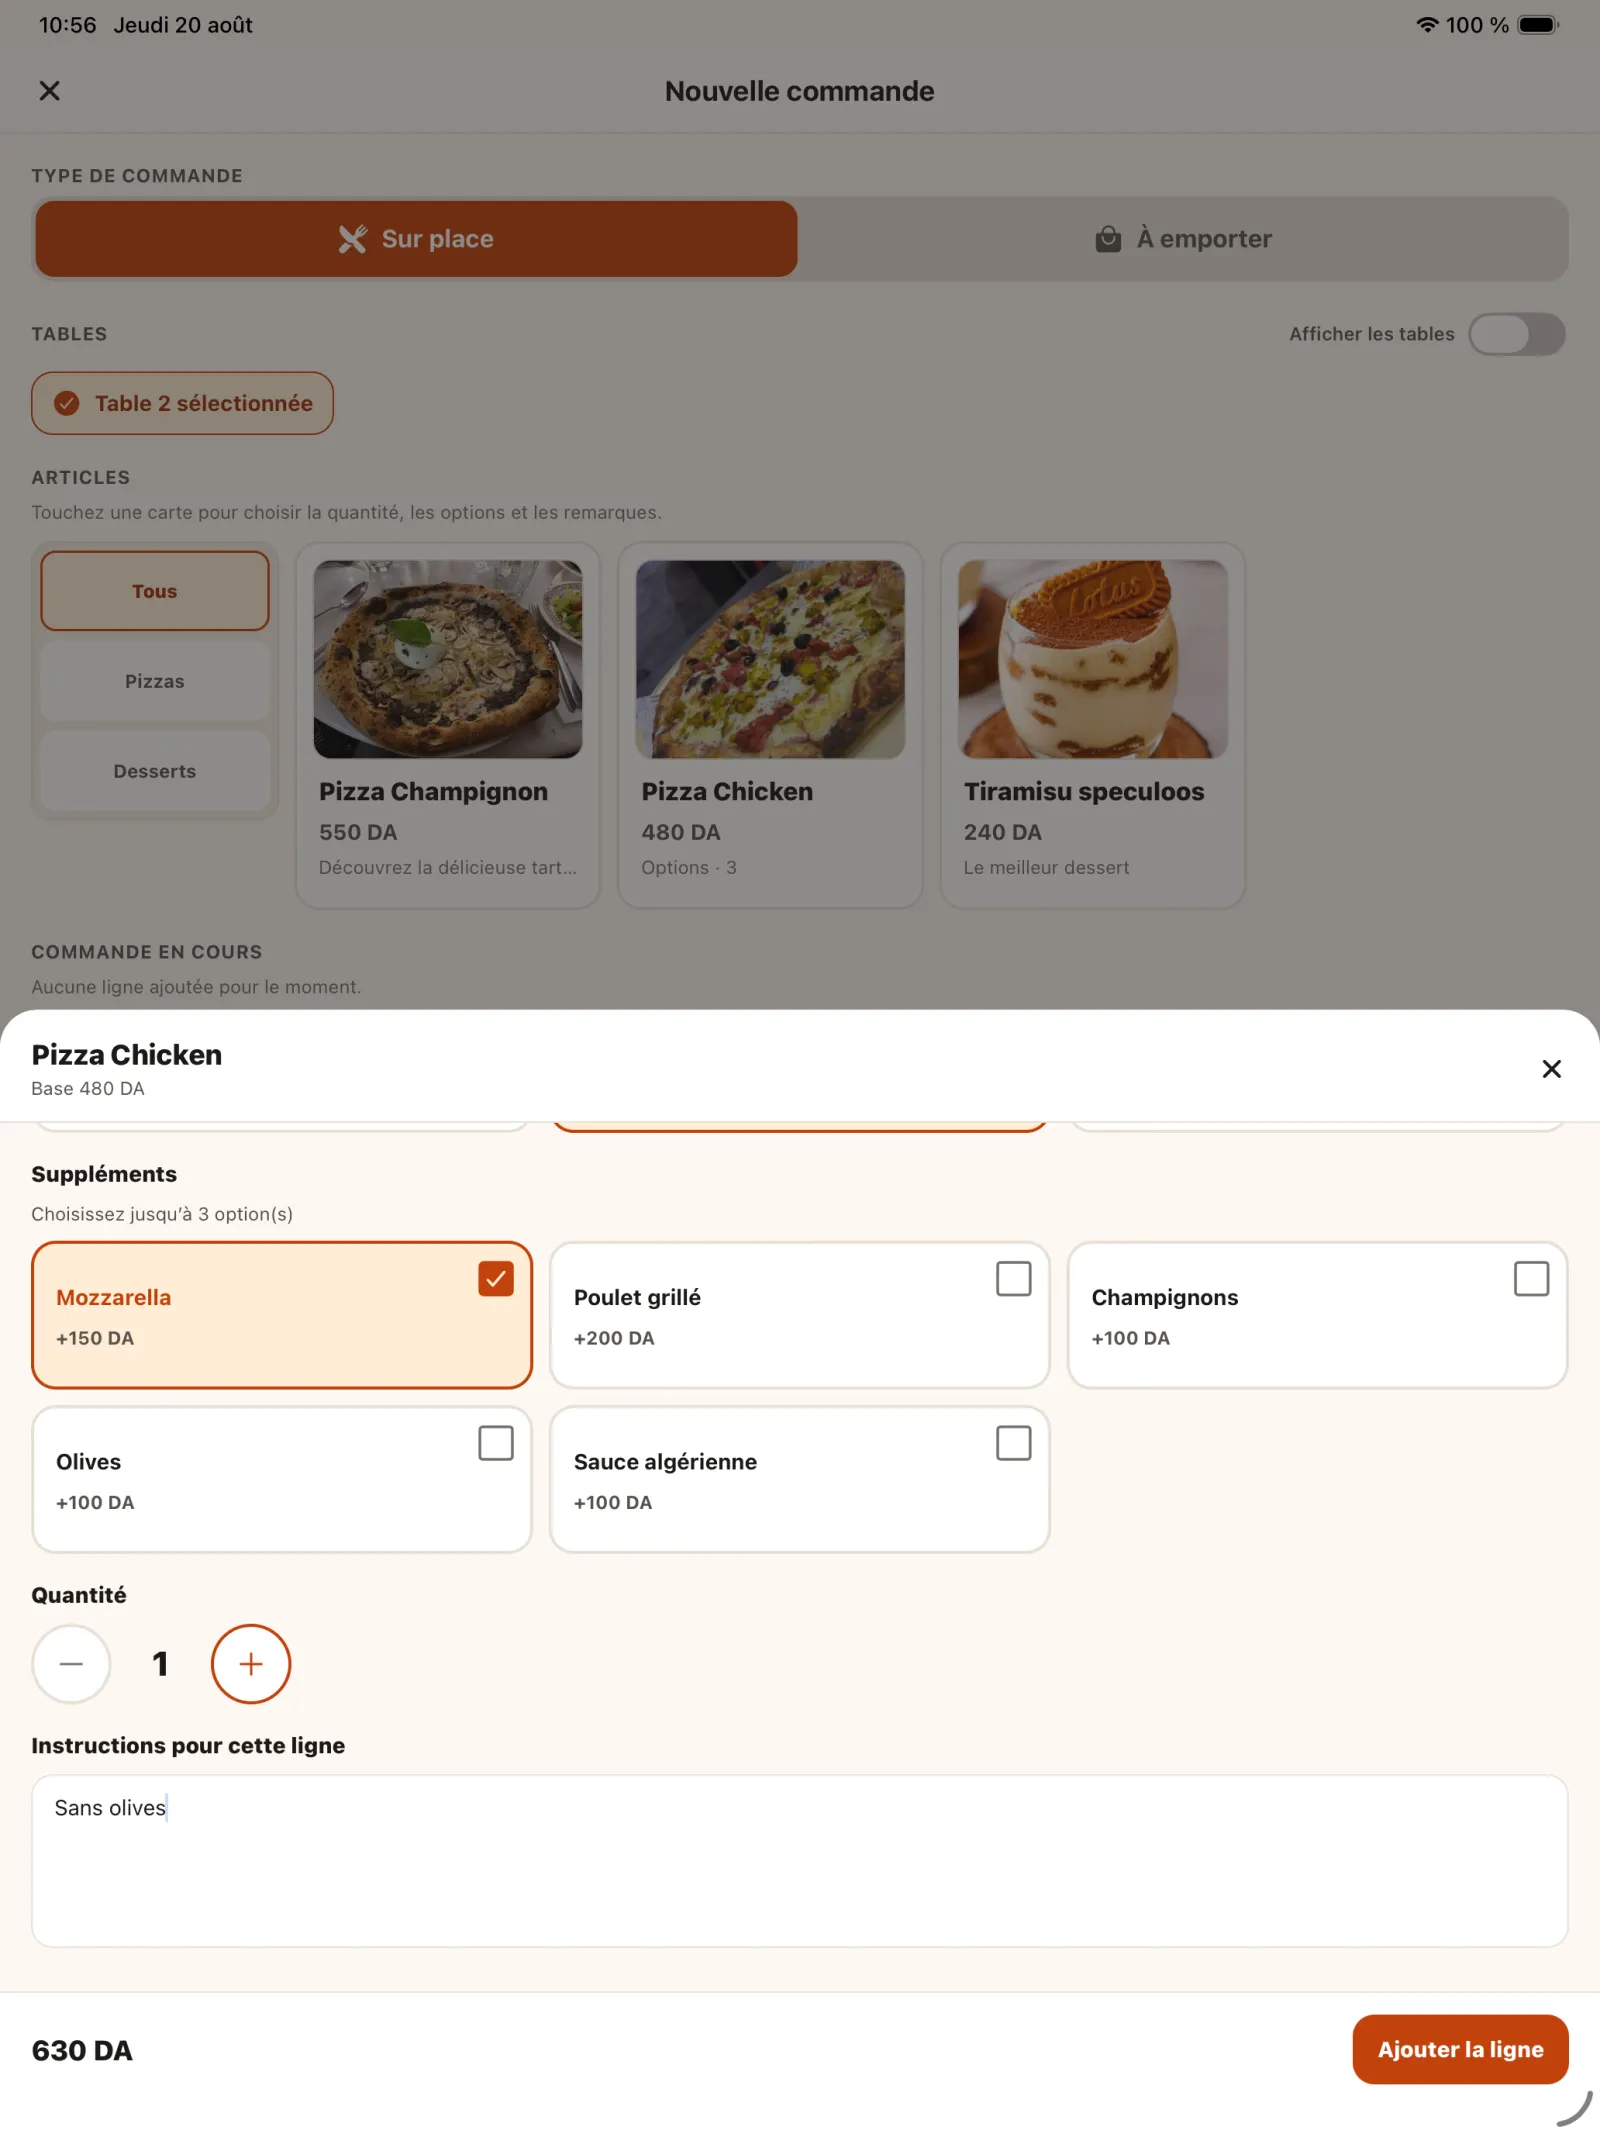Decrease quantity with the minus button
This screenshot has height=2134, width=1600.
pos(71,1663)
